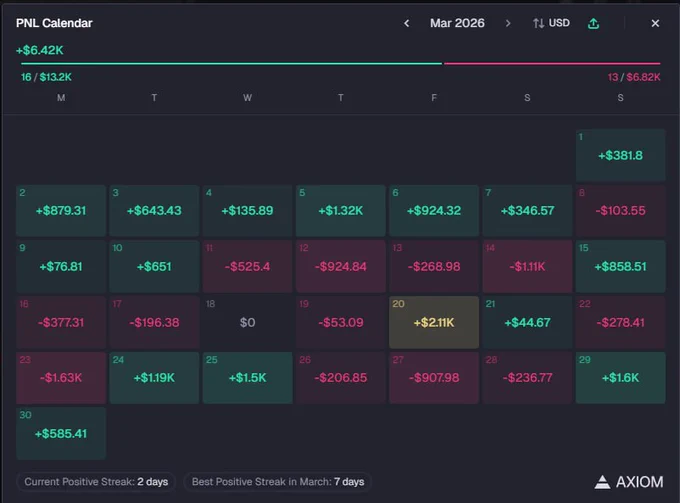Click the March 18 cell showing $0
Image resolution: width=680 pixels, height=503 pixels.
click(x=248, y=322)
